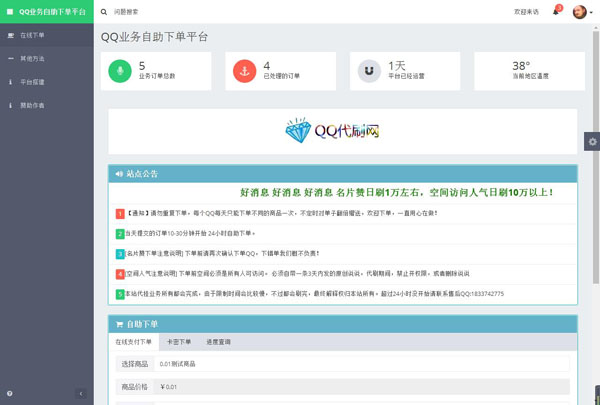Click the grey magnet icon

point(369,71)
